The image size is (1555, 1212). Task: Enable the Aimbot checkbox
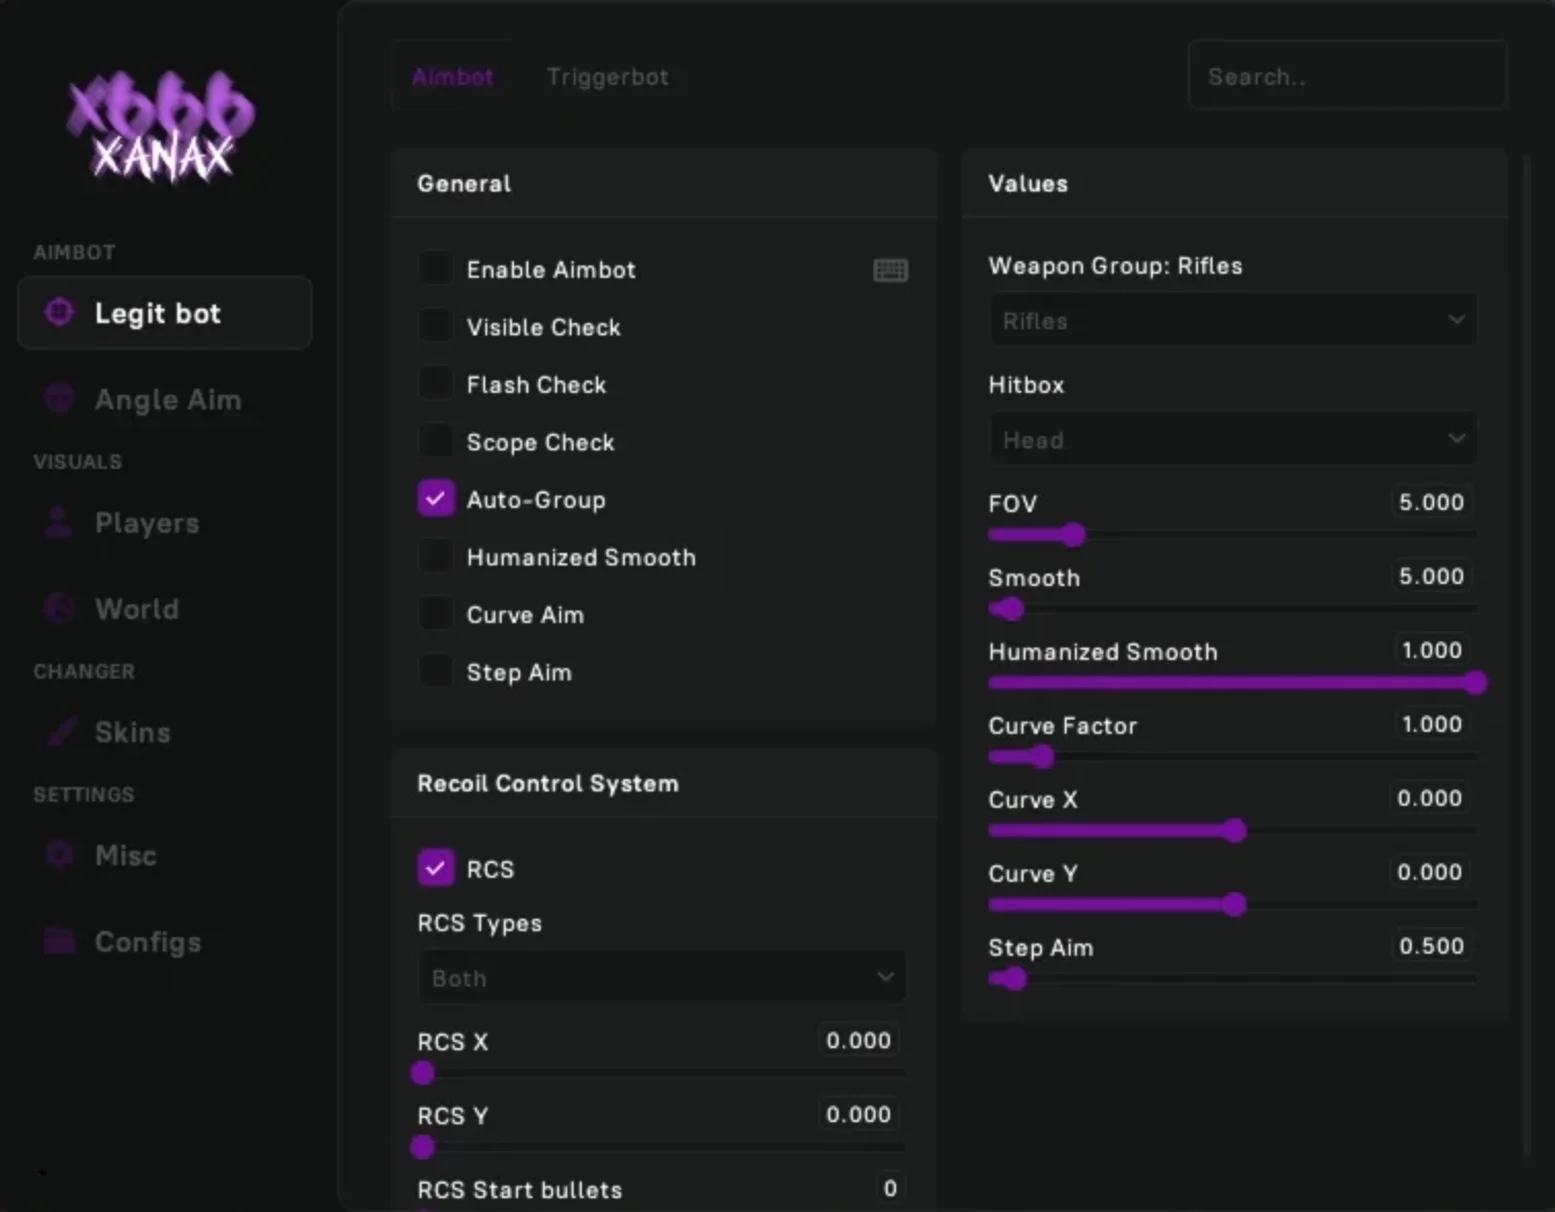(436, 269)
